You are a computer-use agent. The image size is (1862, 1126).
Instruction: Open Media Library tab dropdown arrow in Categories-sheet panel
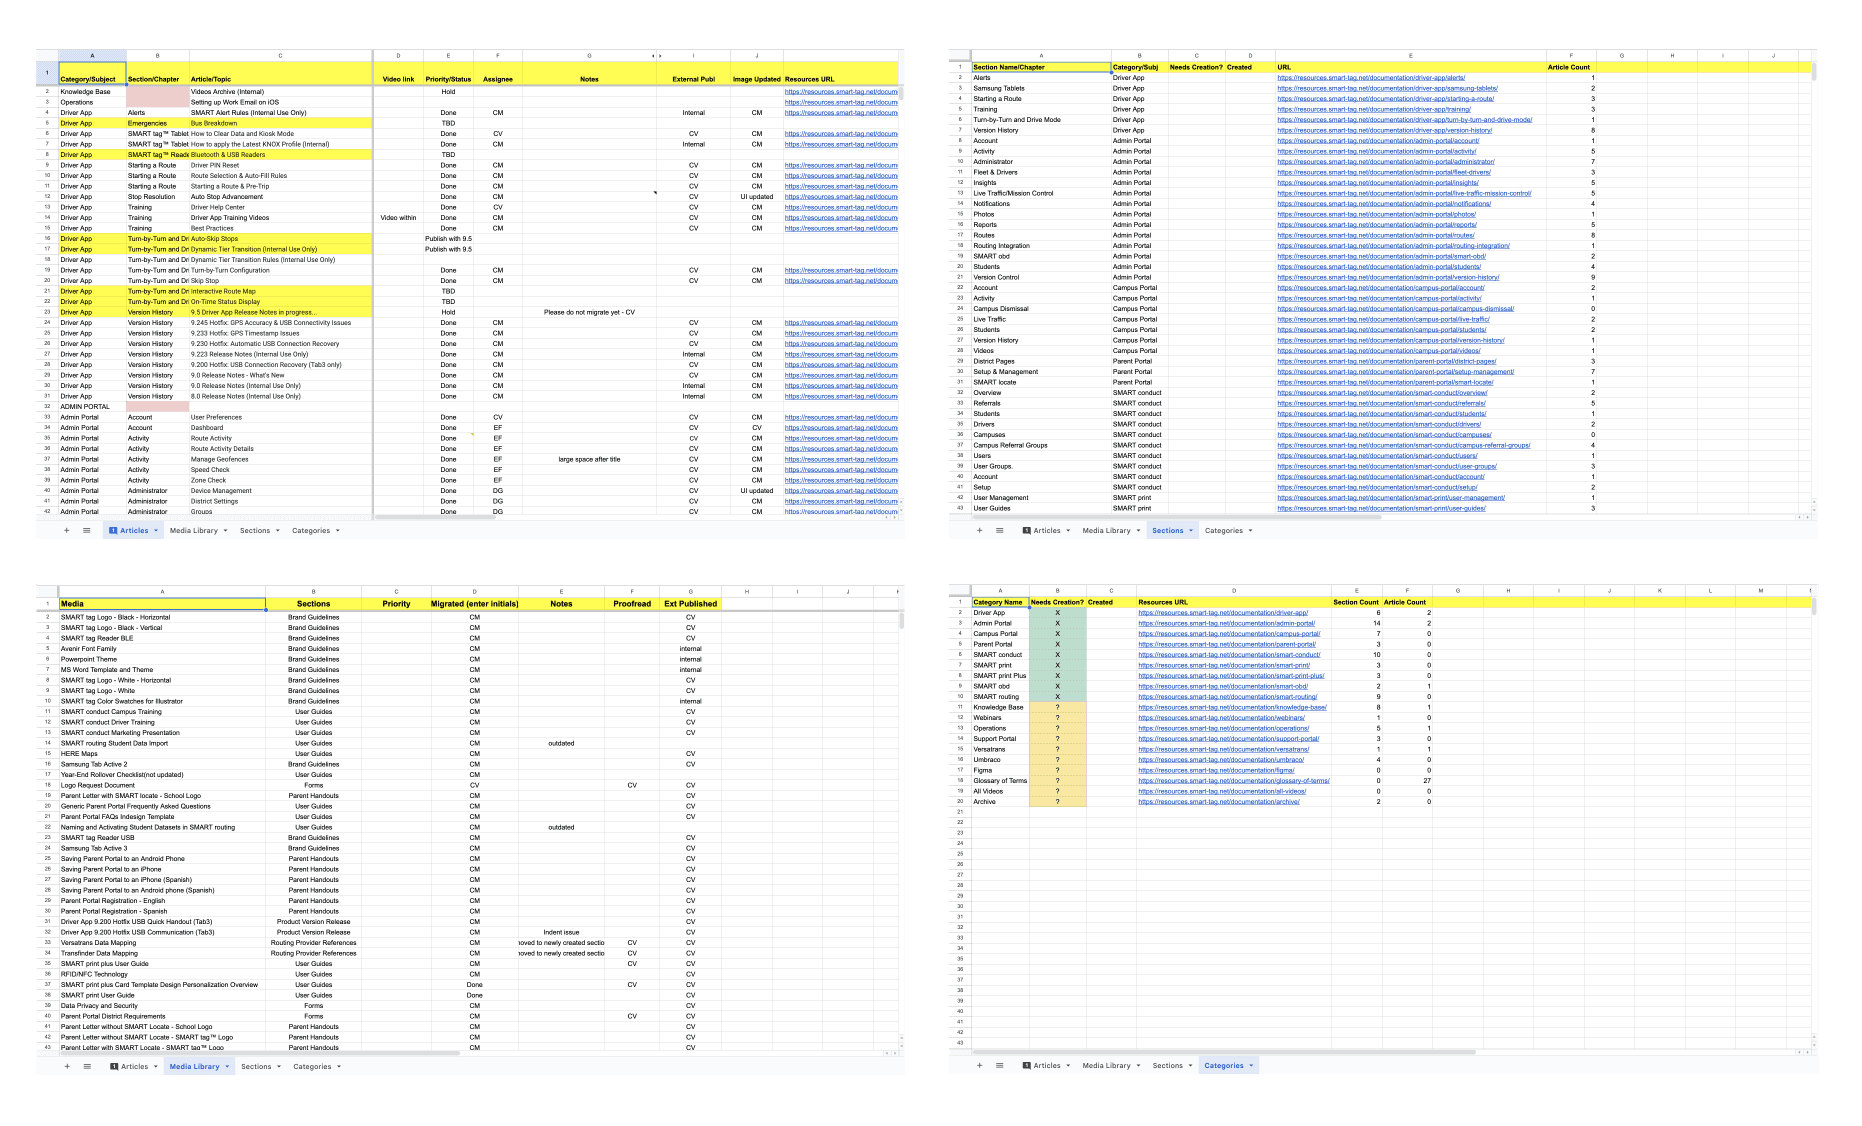[1139, 1065]
